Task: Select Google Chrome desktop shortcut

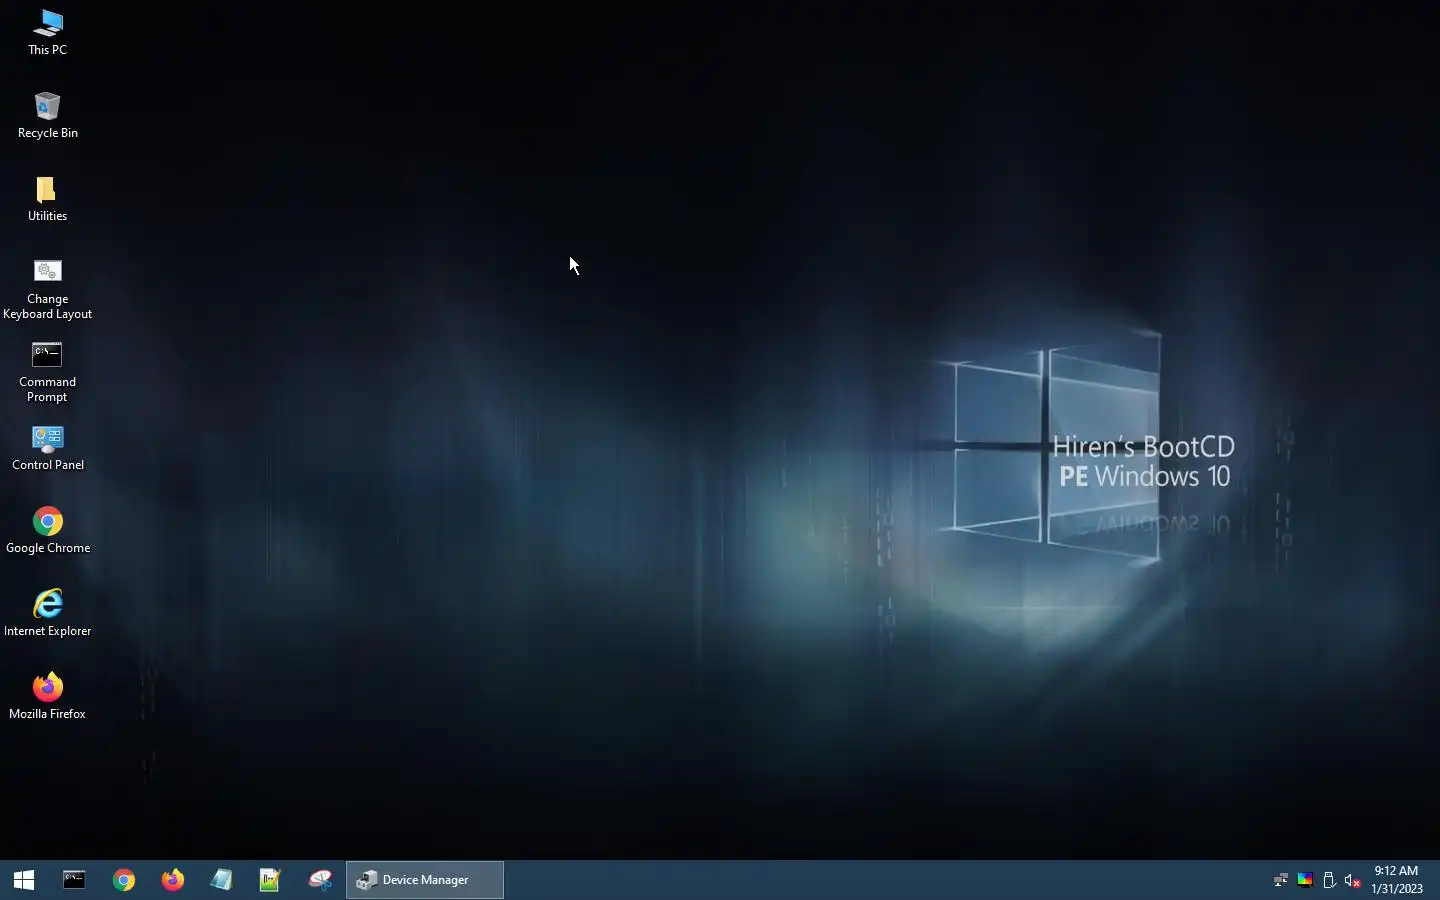Action: click(47, 530)
